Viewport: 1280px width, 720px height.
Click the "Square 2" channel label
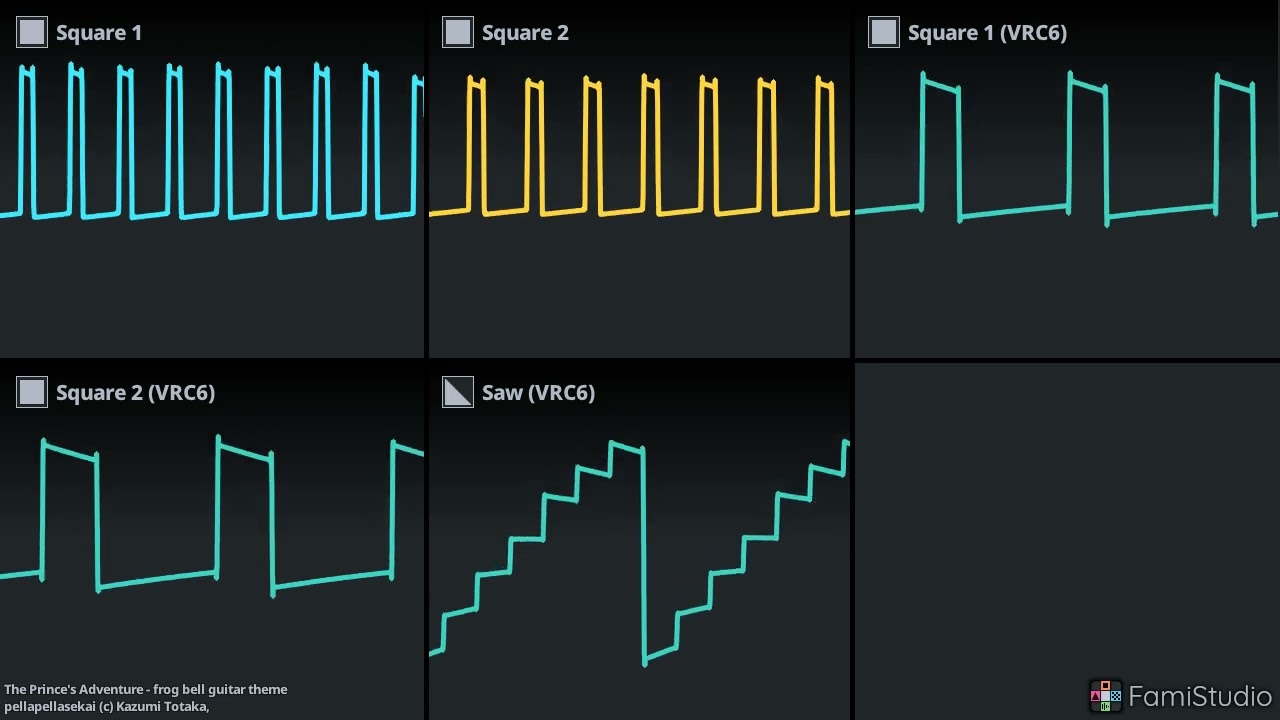[x=525, y=33]
